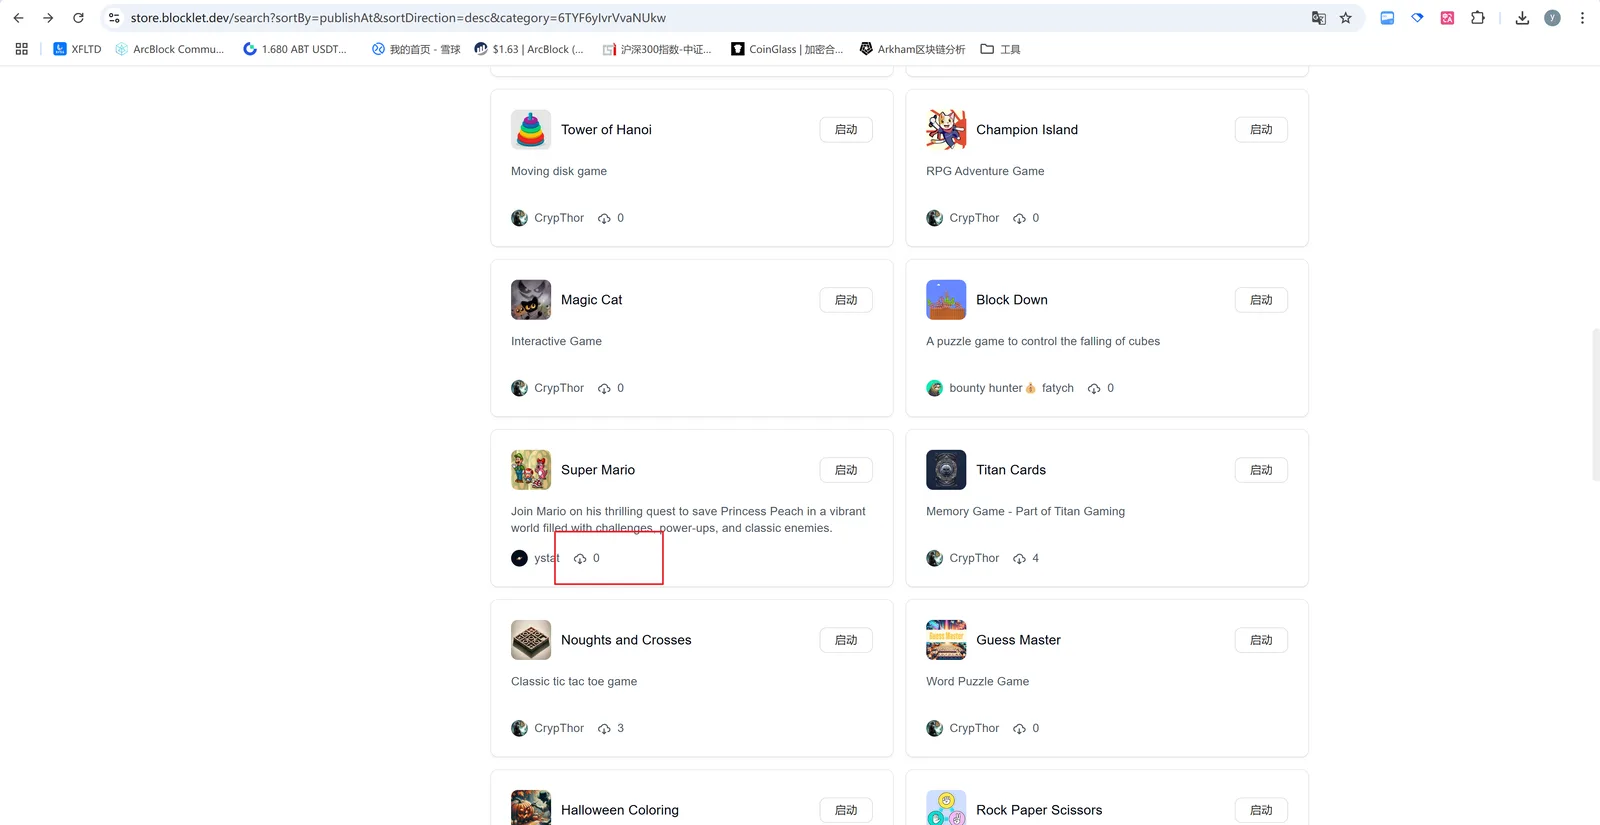
Task: Click the blue diamond extension icon in toolbar
Action: tap(1417, 18)
